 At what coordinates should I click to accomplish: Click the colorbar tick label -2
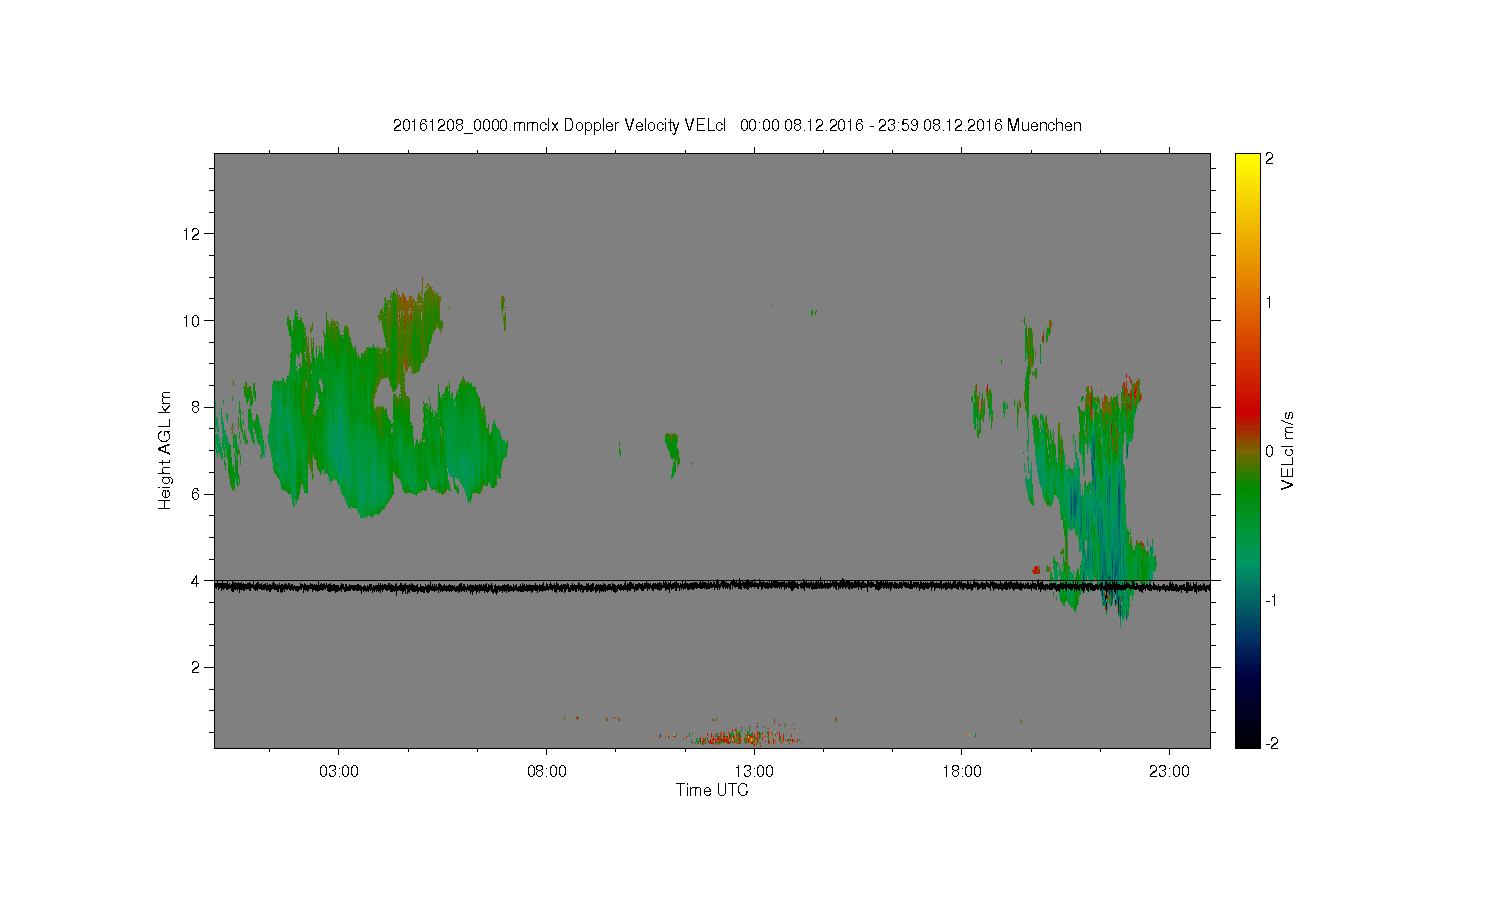(1272, 743)
